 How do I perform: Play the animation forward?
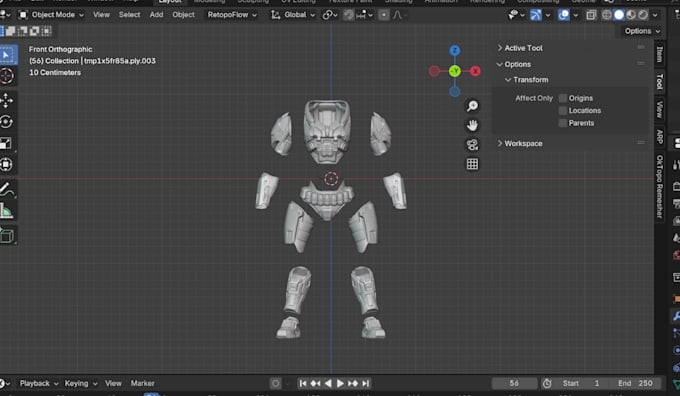[x=340, y=383]
